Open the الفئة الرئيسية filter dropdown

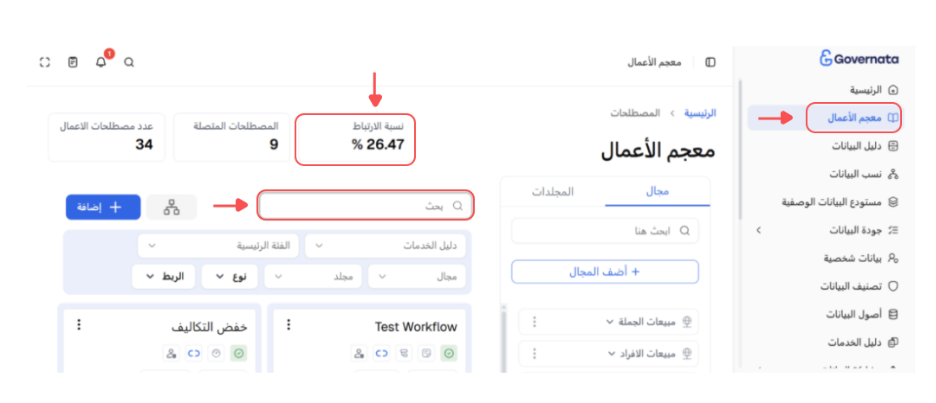218,245
